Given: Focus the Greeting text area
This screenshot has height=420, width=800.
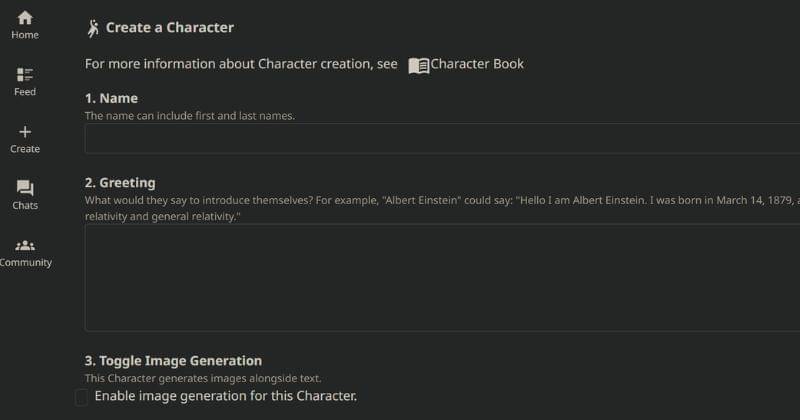Looking at the screenshot, I should click(x=442, y=277).
